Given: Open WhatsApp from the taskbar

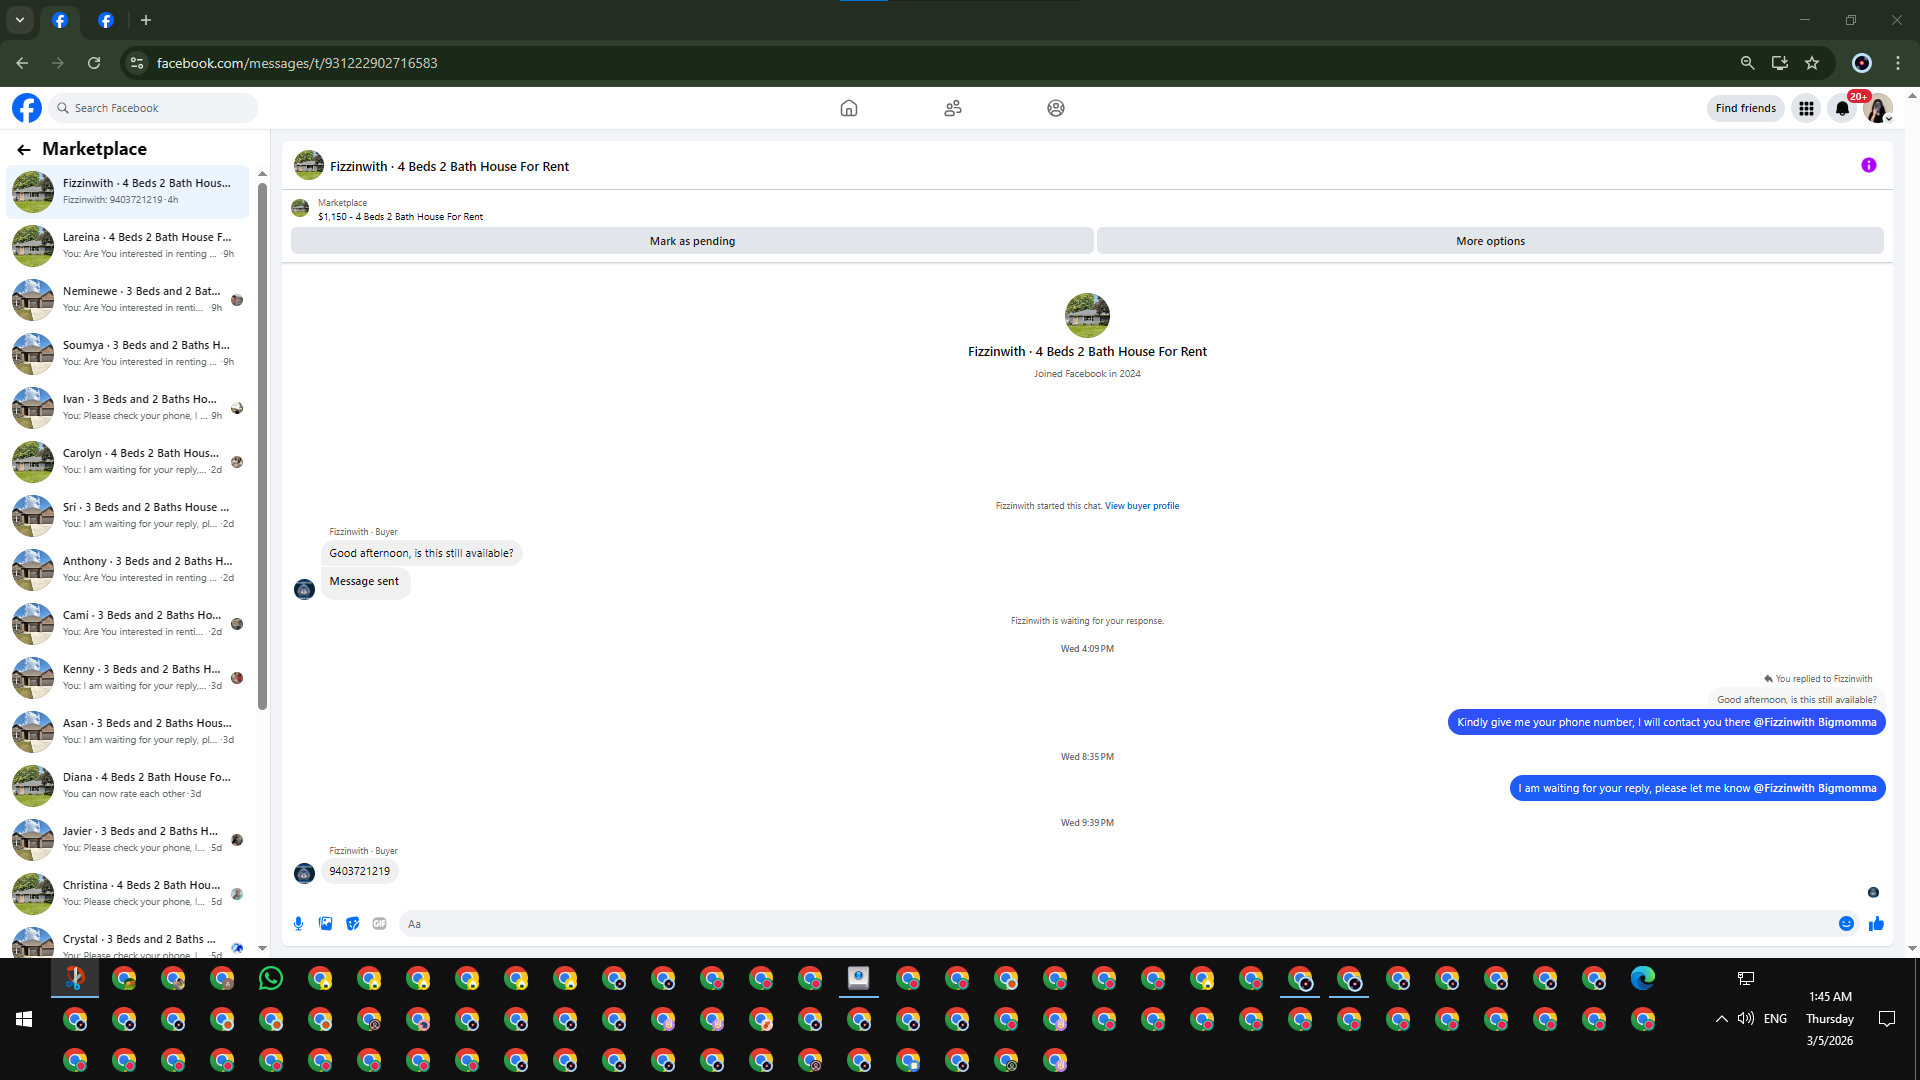Looking at the screenshot, I should pos(271,979).
